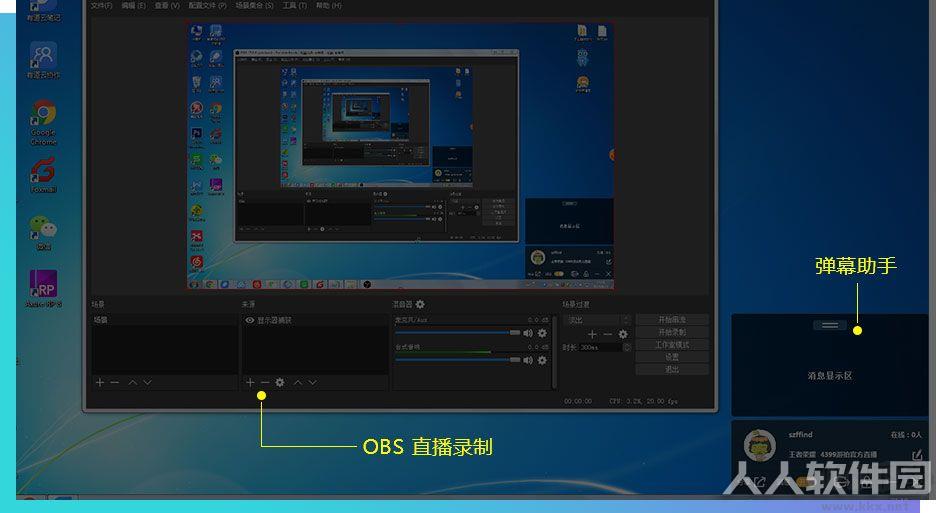Add a new scene with the plus icon

(x=100, y=382)
